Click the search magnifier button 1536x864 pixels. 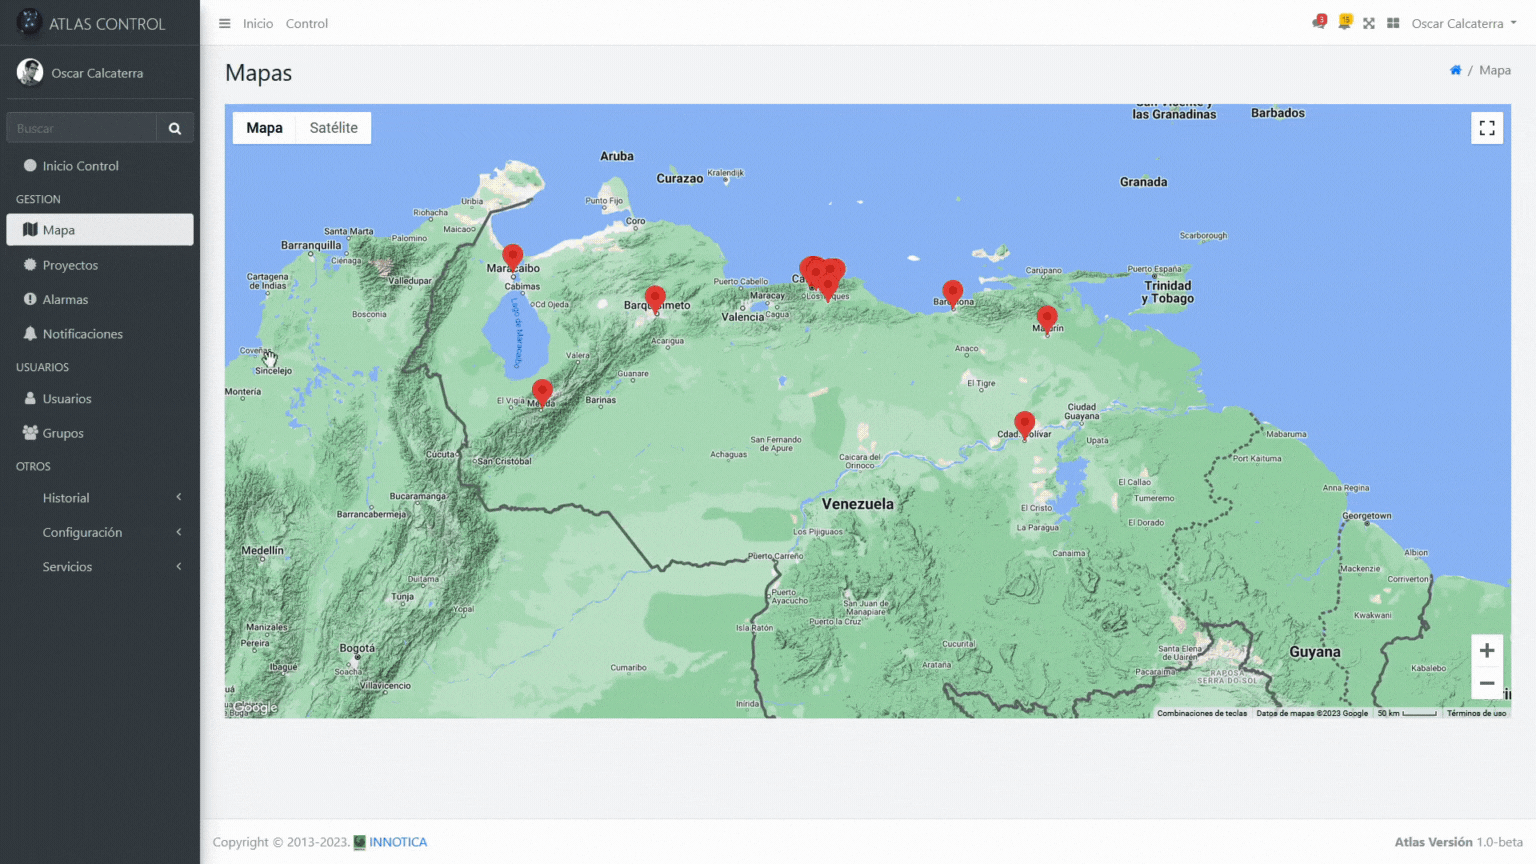click(175, 128)
